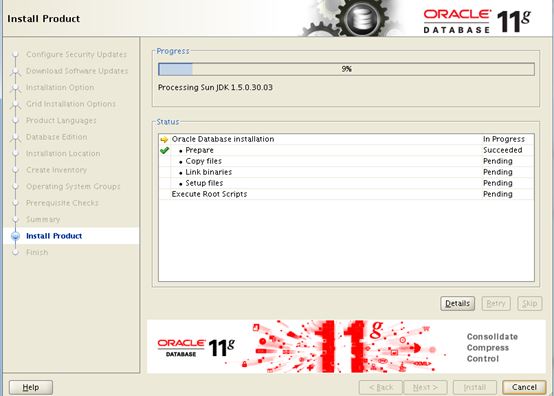Click Pending status for Copy files
Screen dimensions: 554x396
pyautogui.click(x=497, y=161)
